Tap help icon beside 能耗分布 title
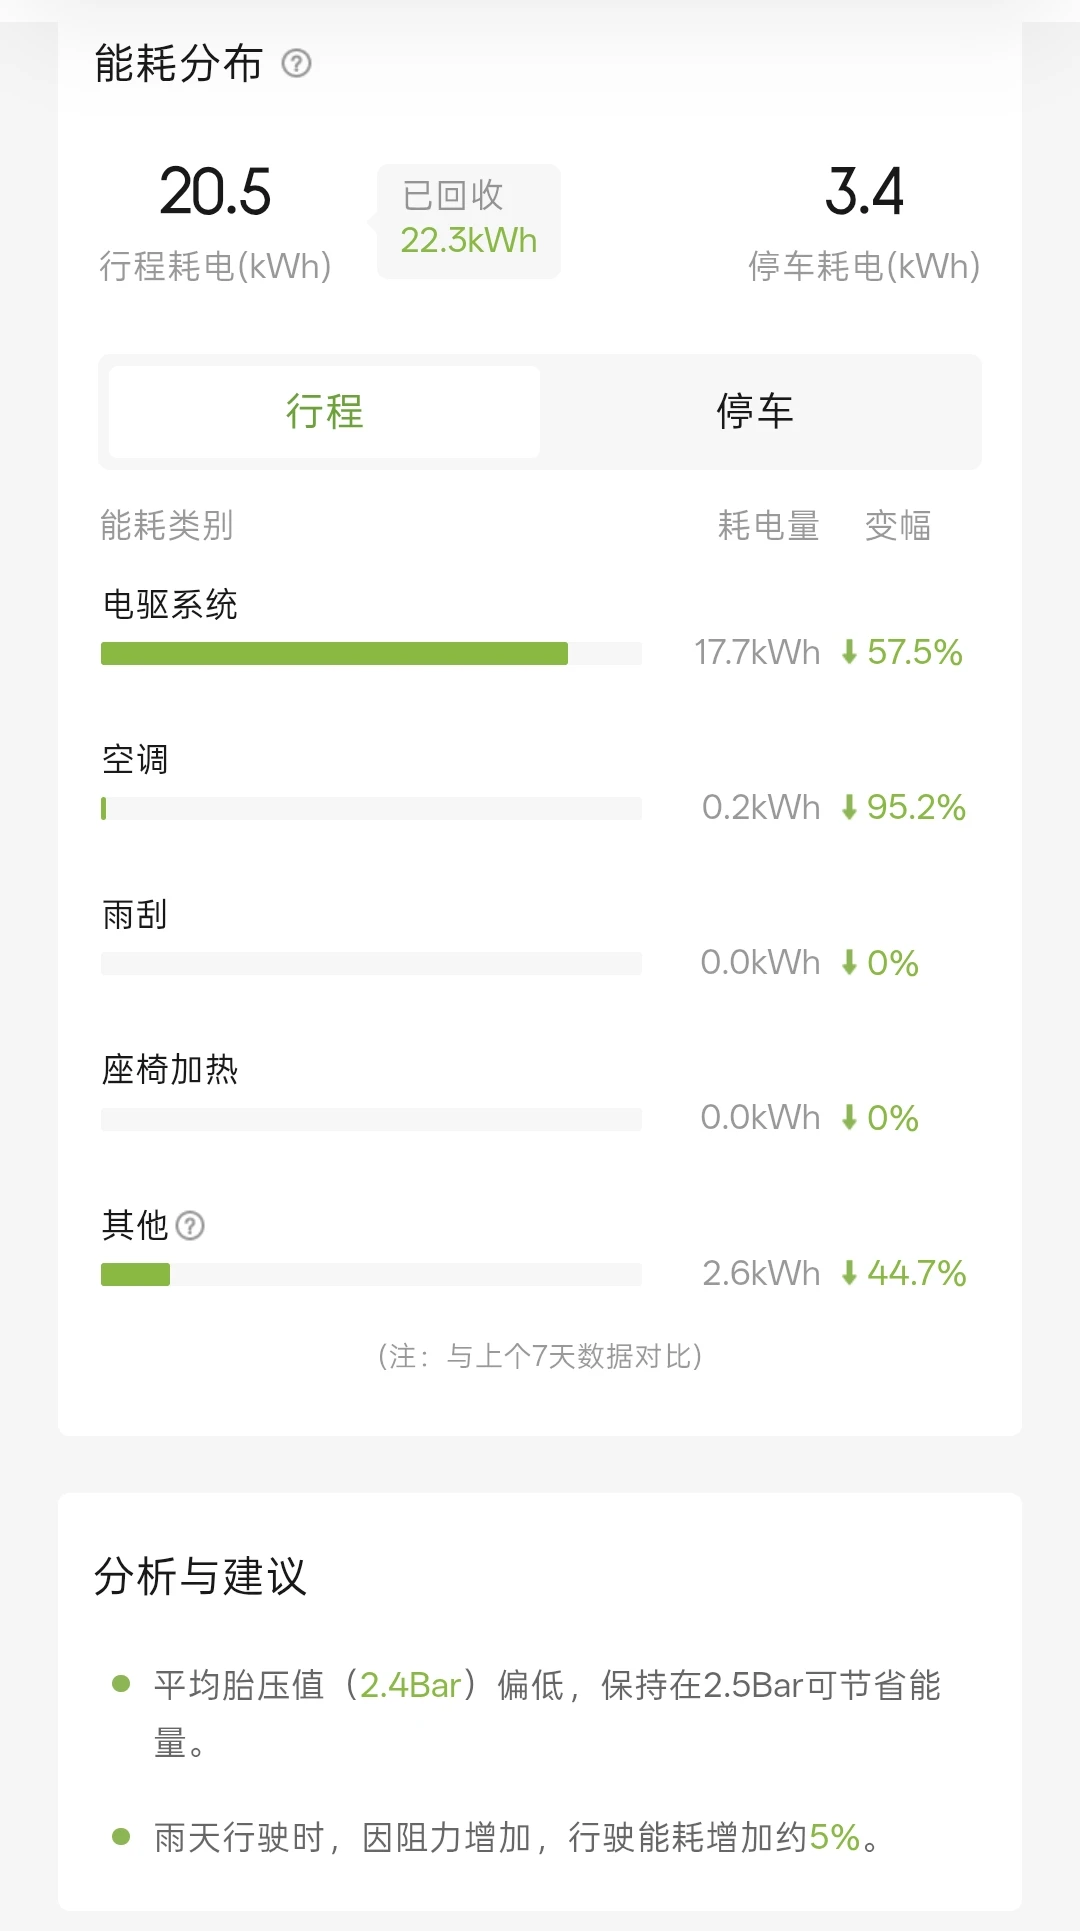1080x1931 pixels. 296,64
